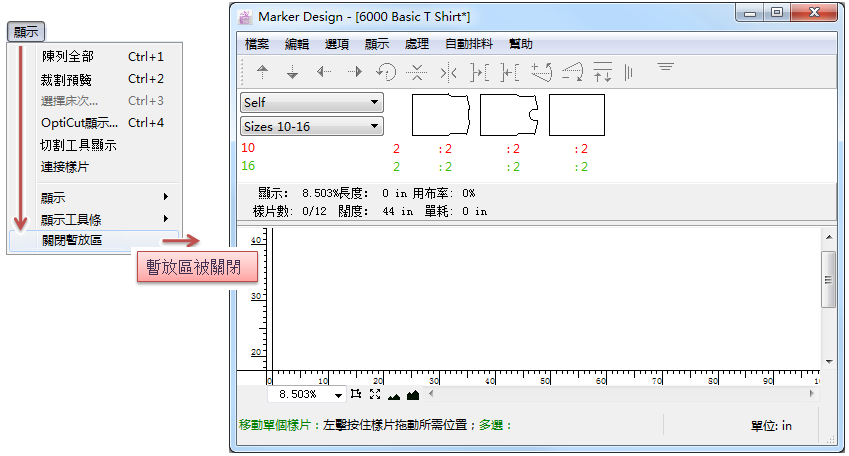Open the Self fabric dropdown
Viewport: 849px width, 456px height.
tap(312, 102)
